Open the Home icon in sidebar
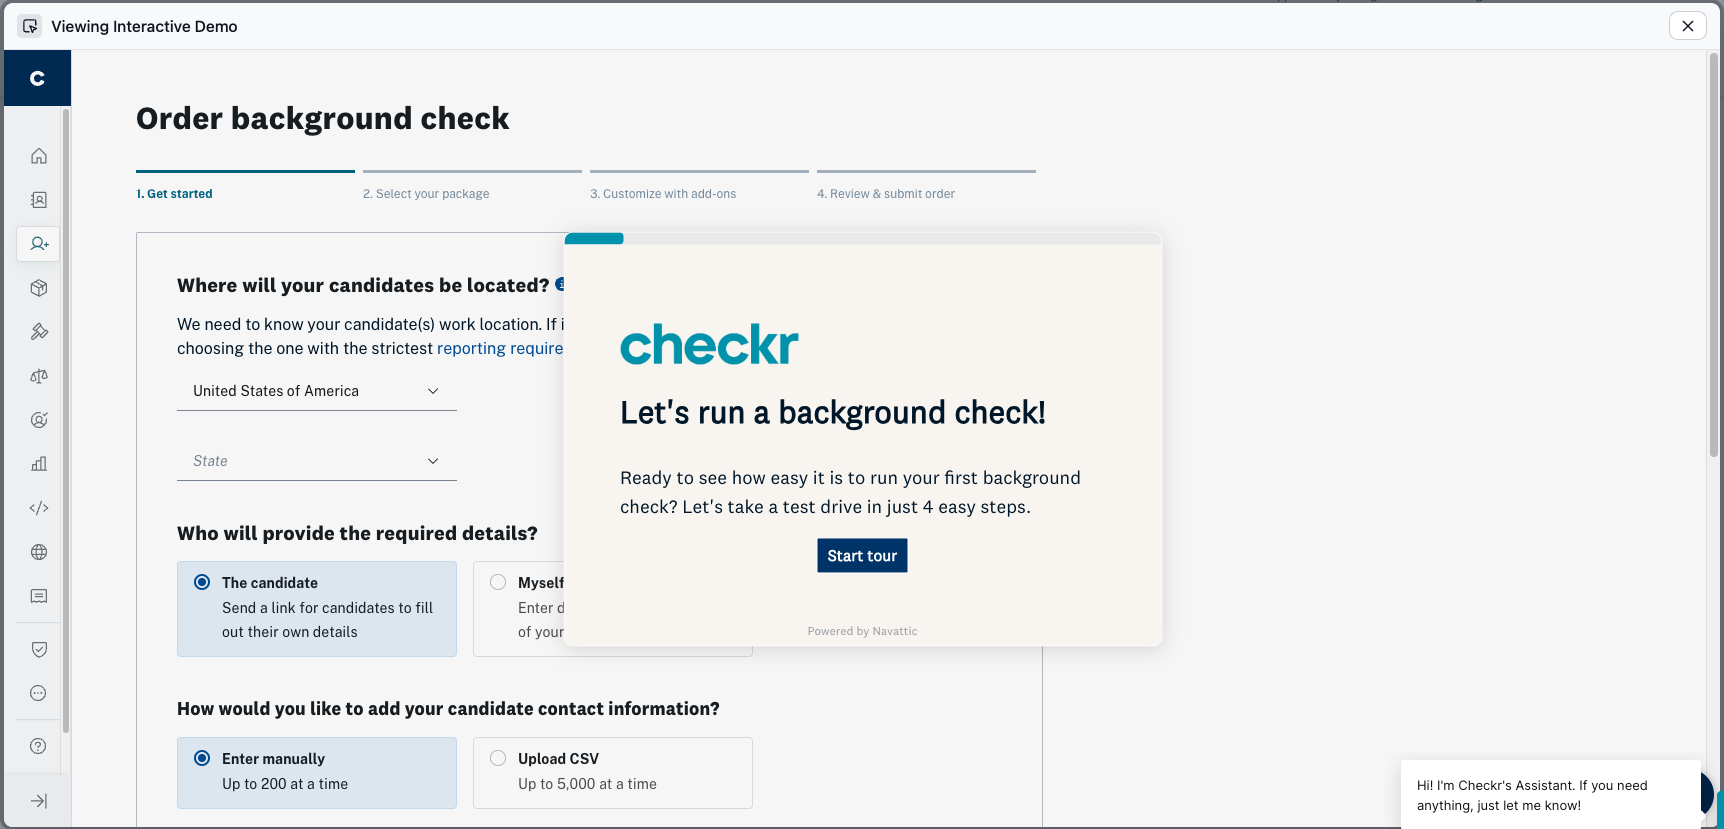The image size is (1724, 829). (x=39, y=156)
